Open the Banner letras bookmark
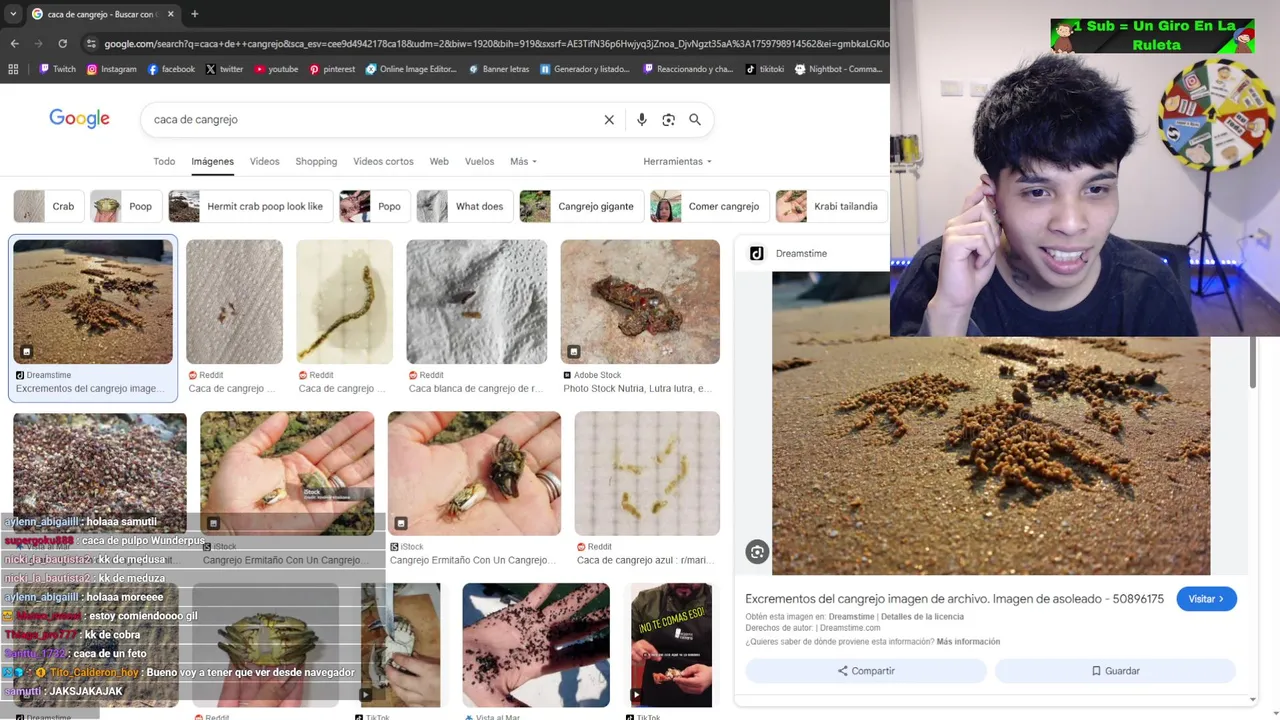Viewport: 1280px width, 720px height. click(498, 69)
